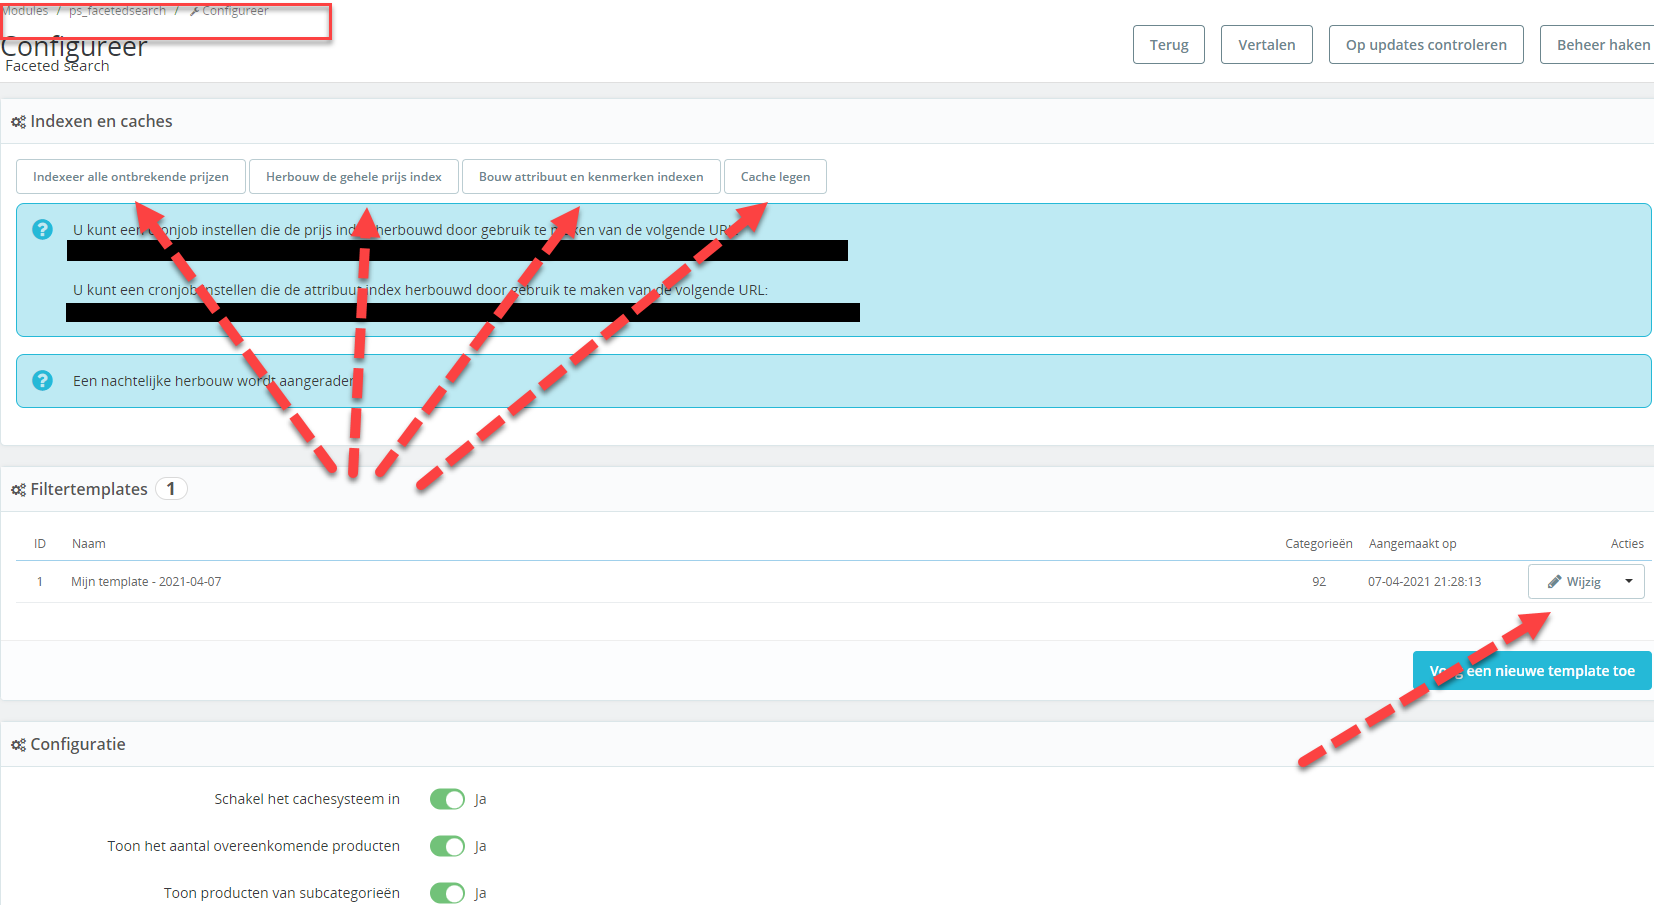
Task: Click the gears icon beside Indexen en caches
Action: (x=18, y=122)
